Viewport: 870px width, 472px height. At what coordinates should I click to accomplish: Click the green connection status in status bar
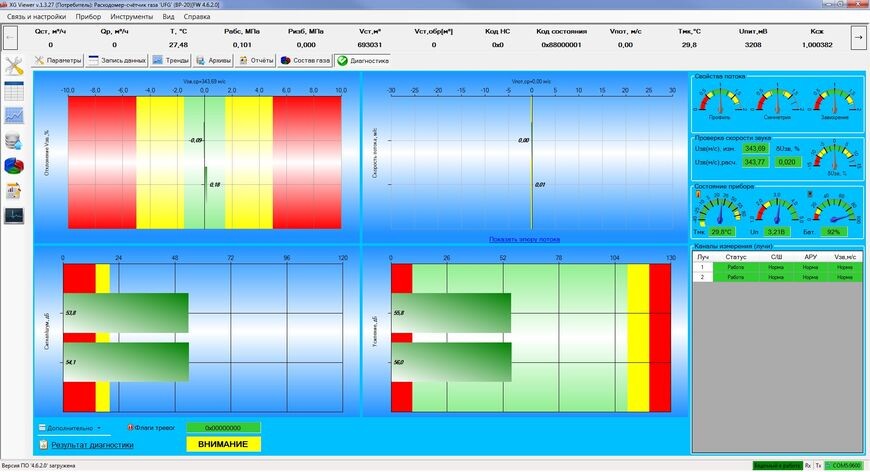coord(777,466)
